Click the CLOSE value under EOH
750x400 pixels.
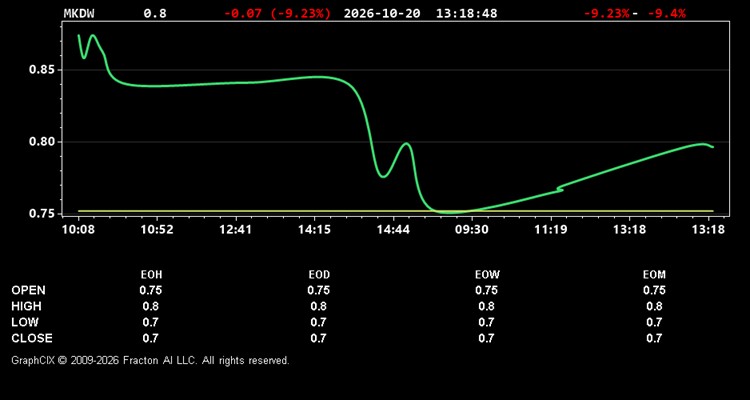pyautogui.click(x=151, y=338)
